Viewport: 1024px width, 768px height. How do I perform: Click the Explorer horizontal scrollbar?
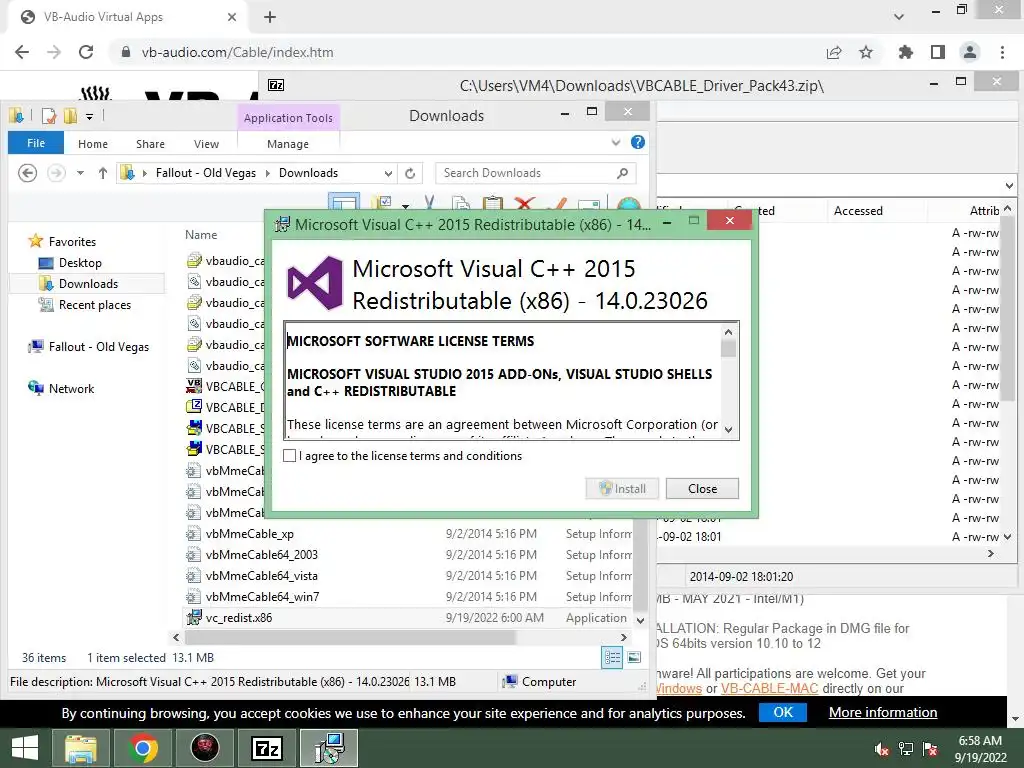[350, 637]
